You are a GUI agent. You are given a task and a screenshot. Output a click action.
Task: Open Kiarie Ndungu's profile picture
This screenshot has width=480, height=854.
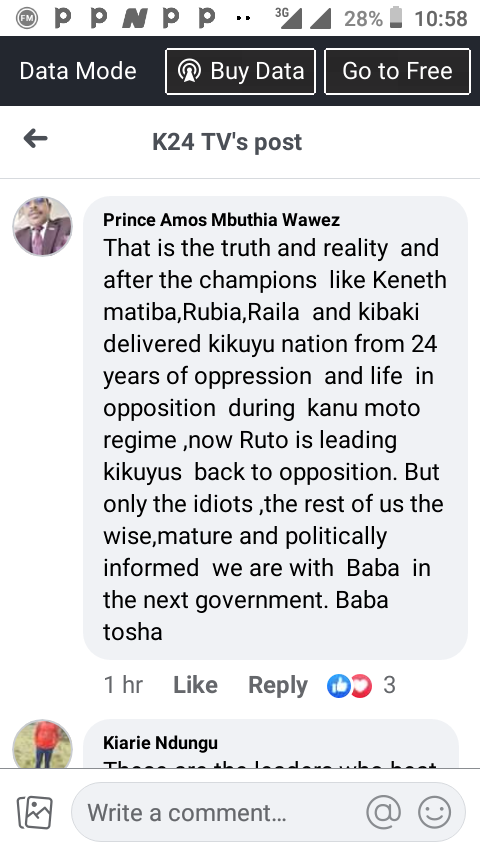pos(42,744)
